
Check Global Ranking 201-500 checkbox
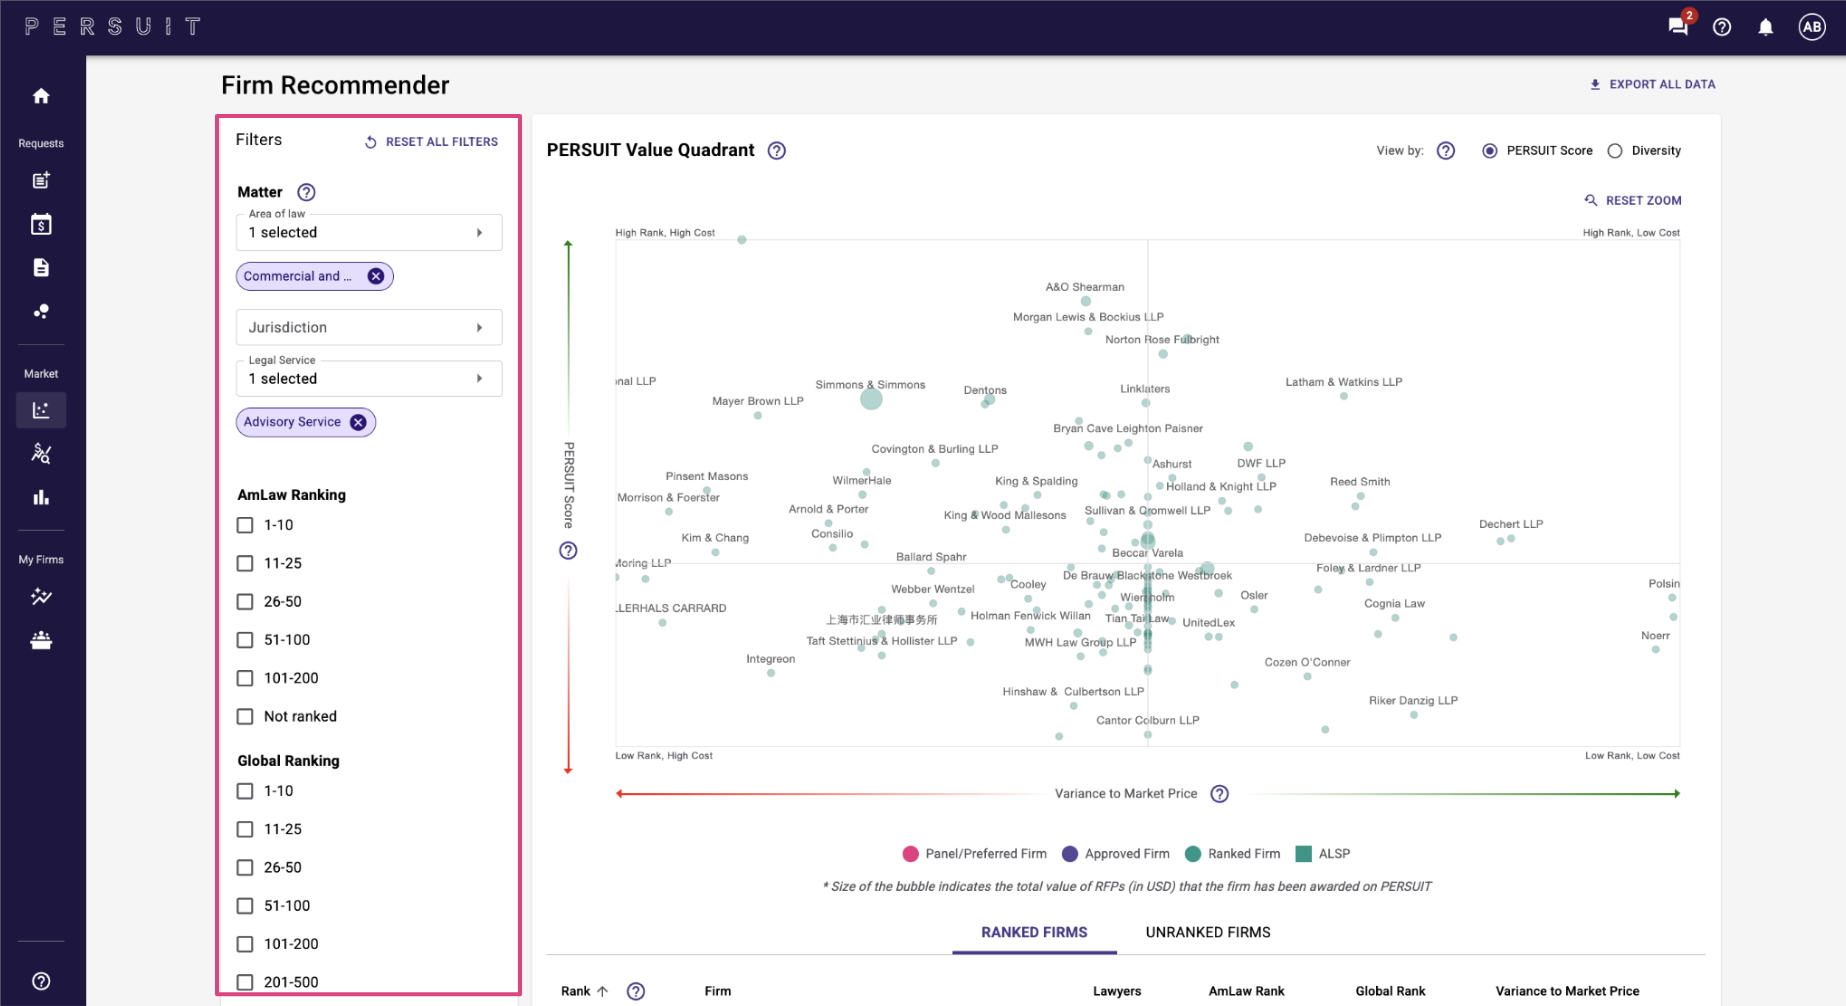245,982
